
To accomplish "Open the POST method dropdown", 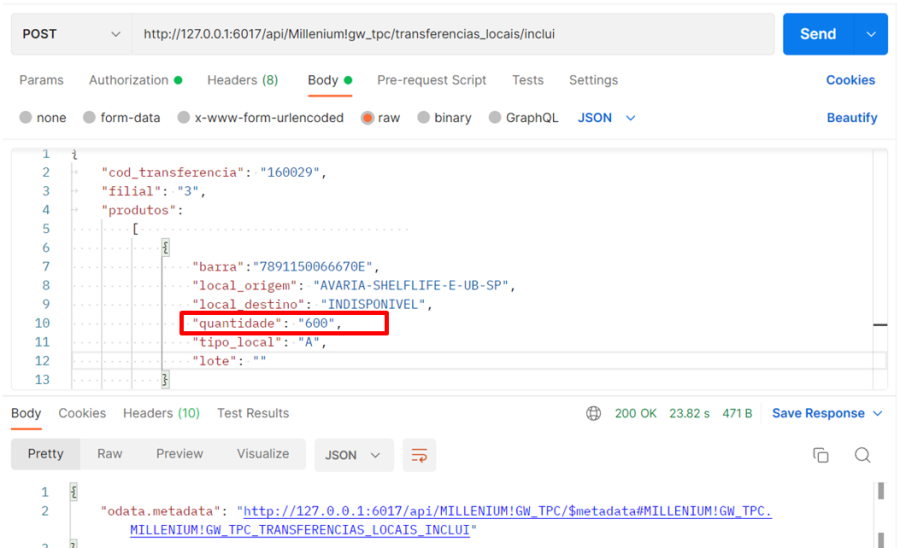I will click(x=72, y=34).
